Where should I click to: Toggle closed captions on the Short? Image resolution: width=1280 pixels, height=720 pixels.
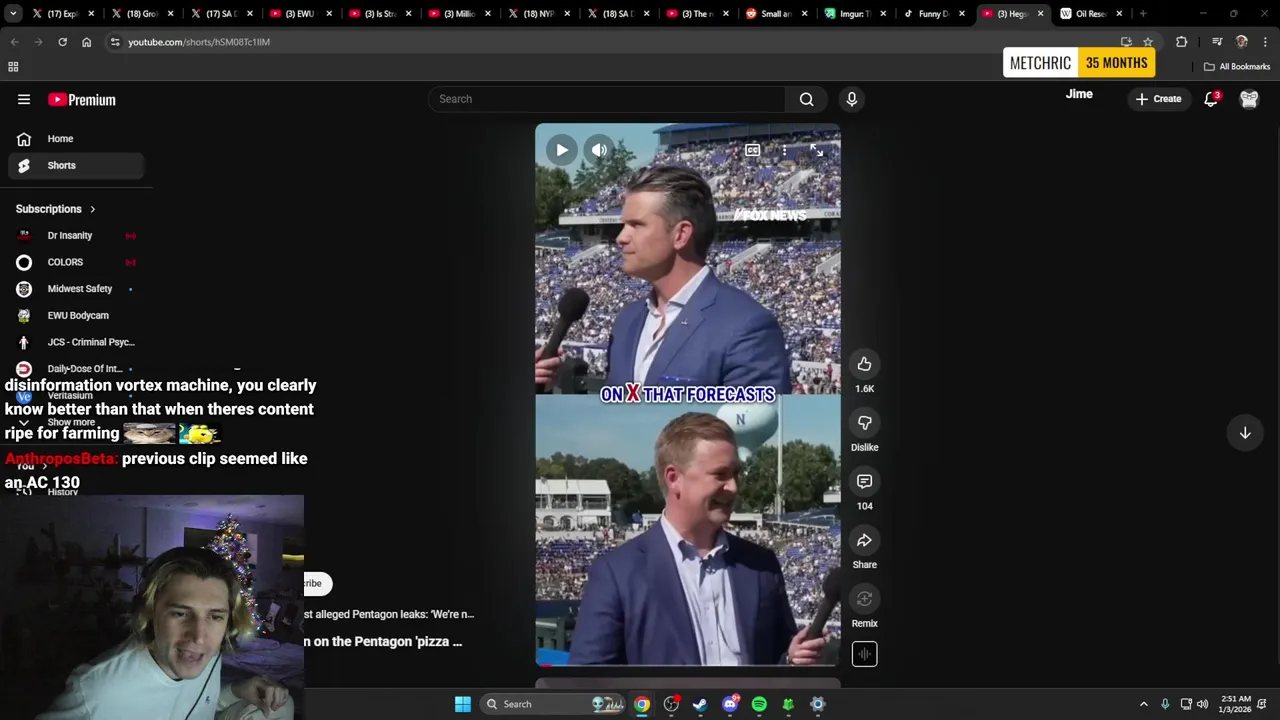pyautogui.click(x=752, y=150)
